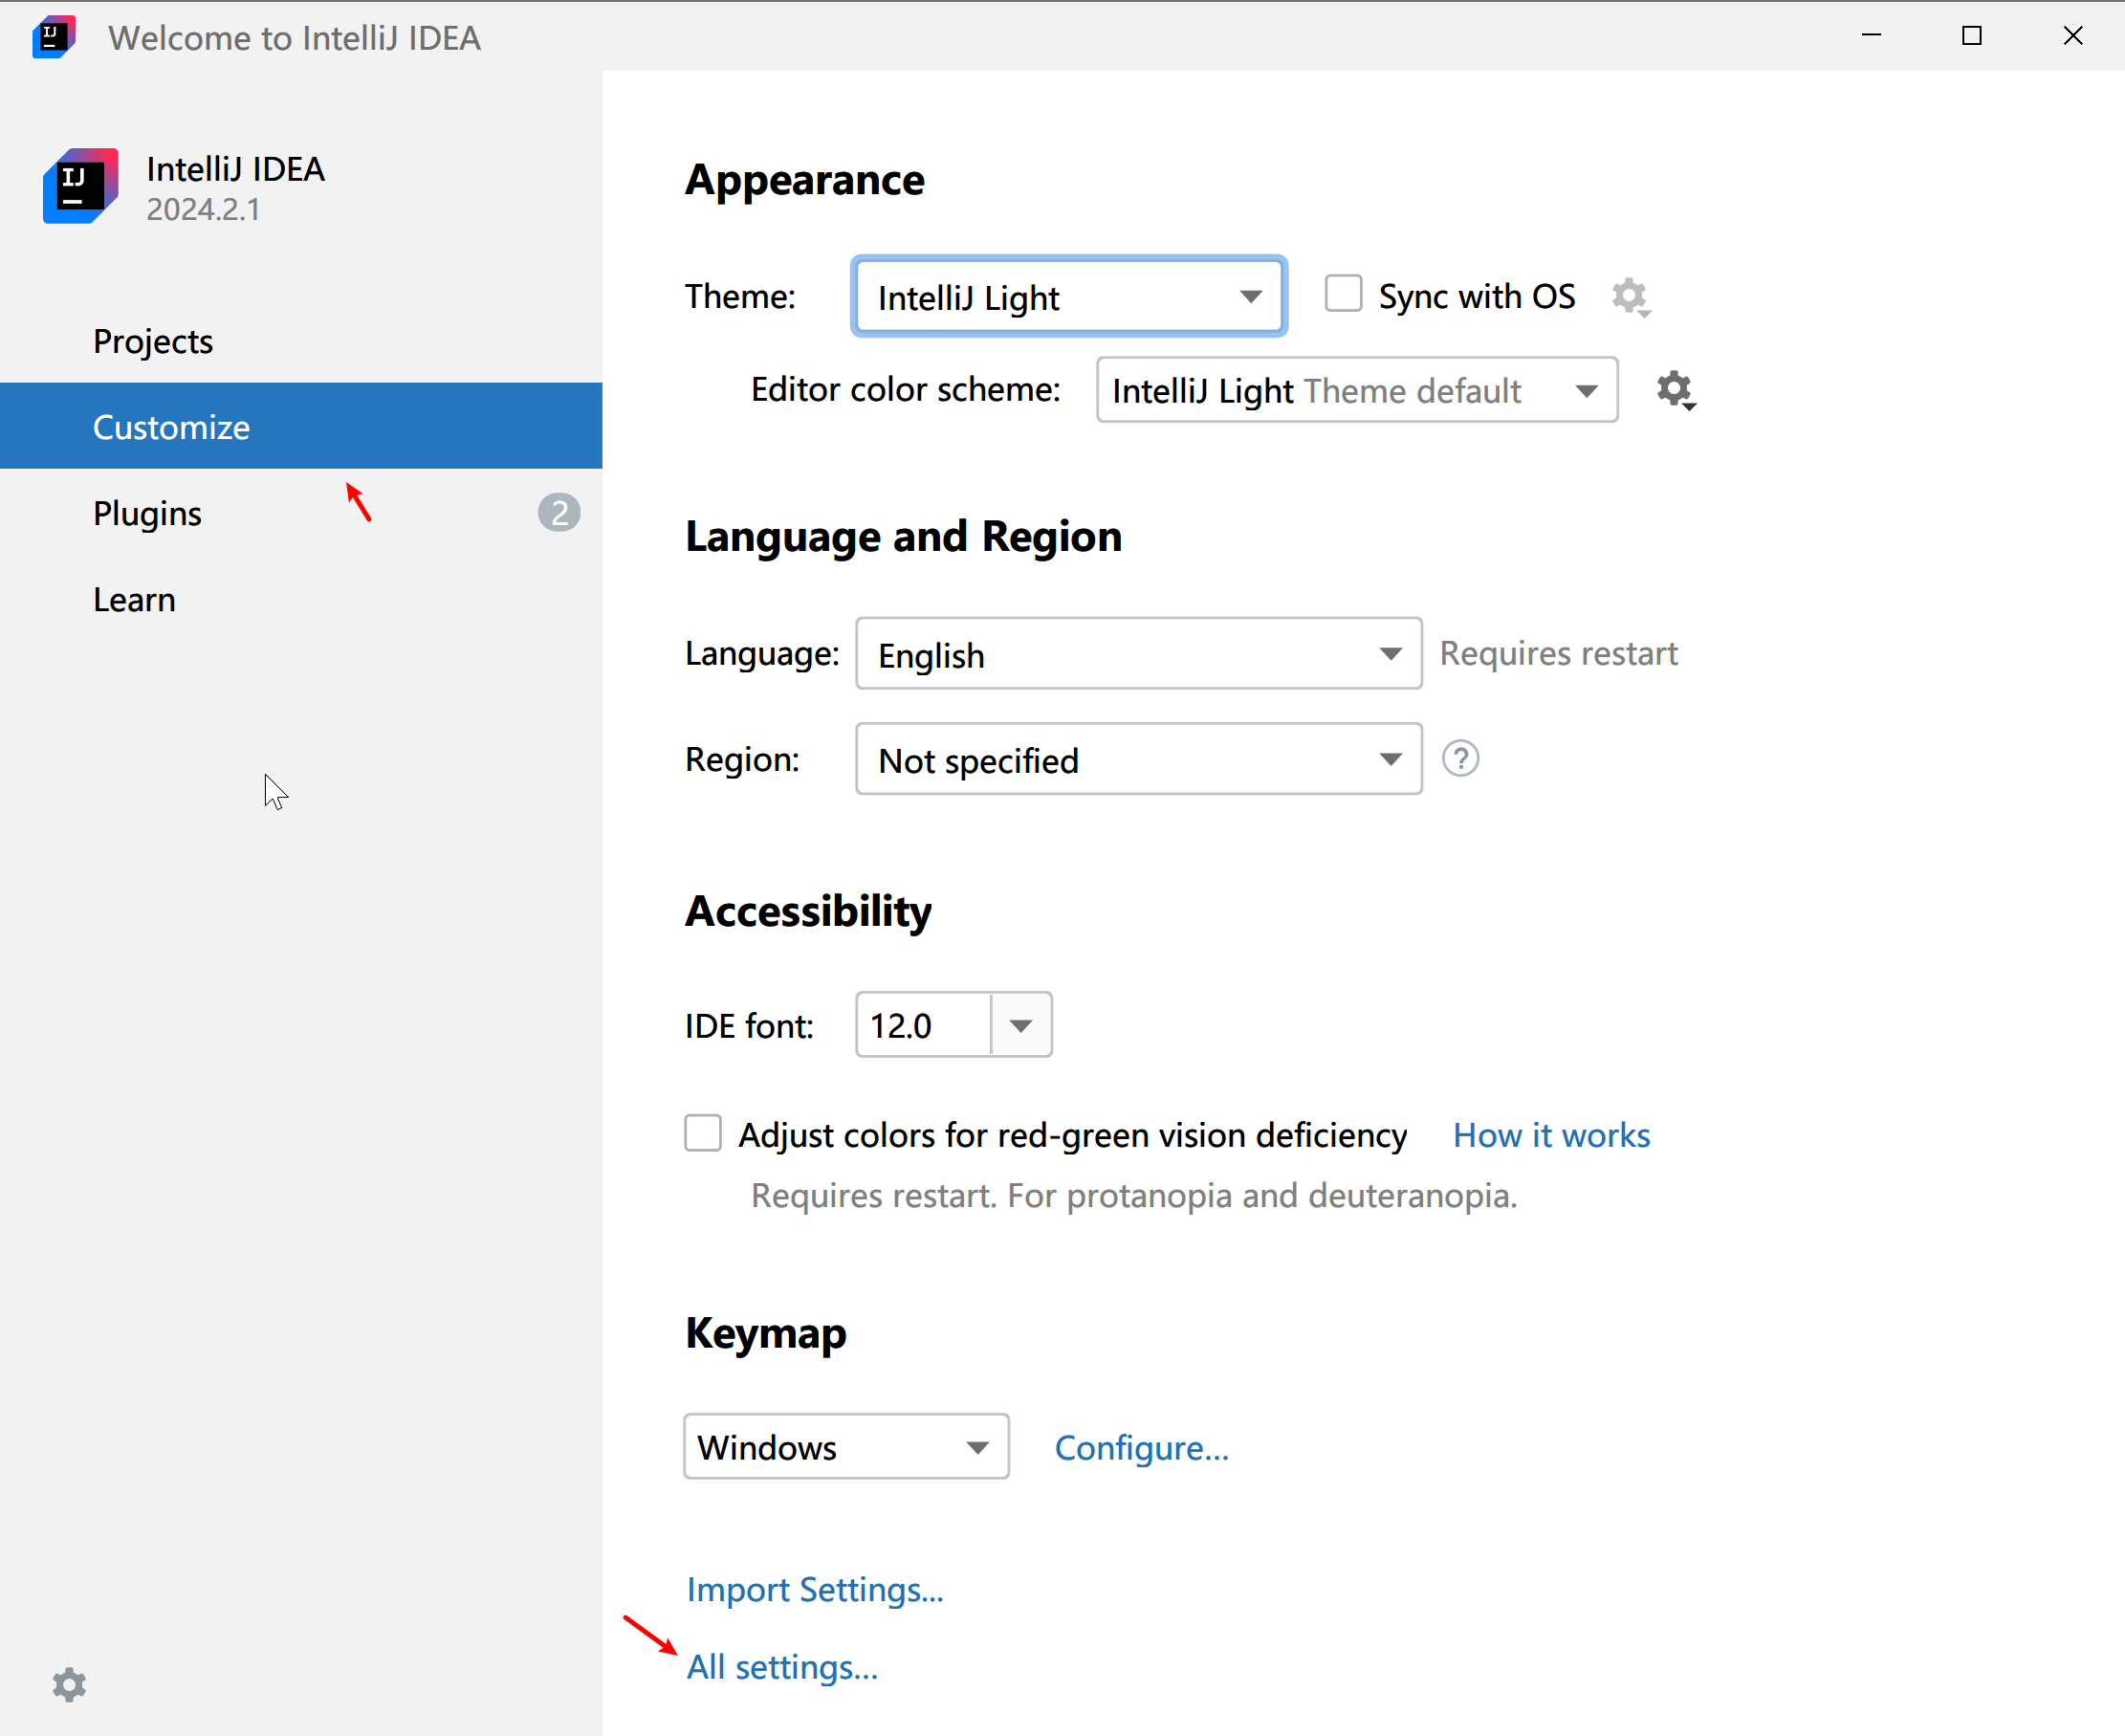Maximize the Welcome window
Screen dimensions: 2125x1736
tap(1971, 37)
